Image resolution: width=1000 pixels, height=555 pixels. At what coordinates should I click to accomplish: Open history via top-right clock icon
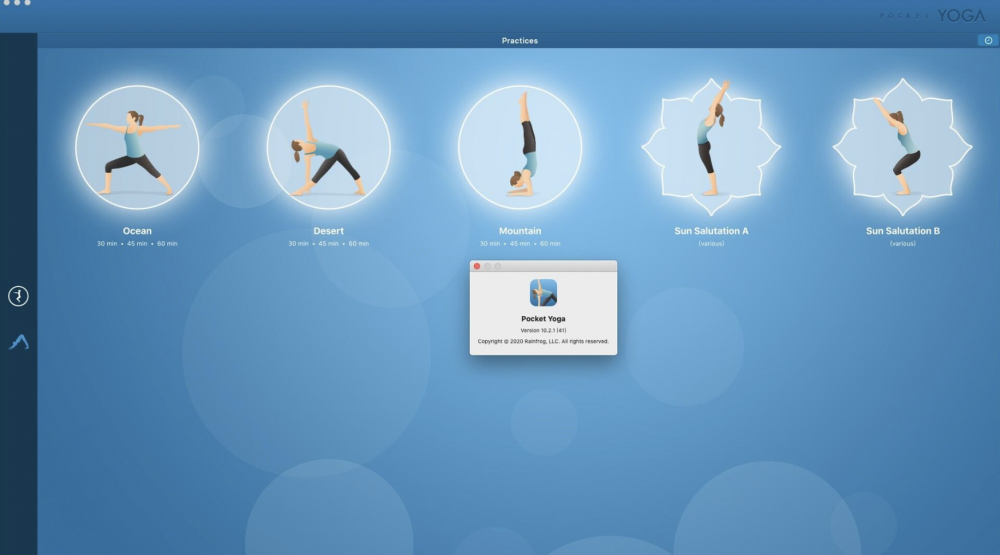[988, 40]
